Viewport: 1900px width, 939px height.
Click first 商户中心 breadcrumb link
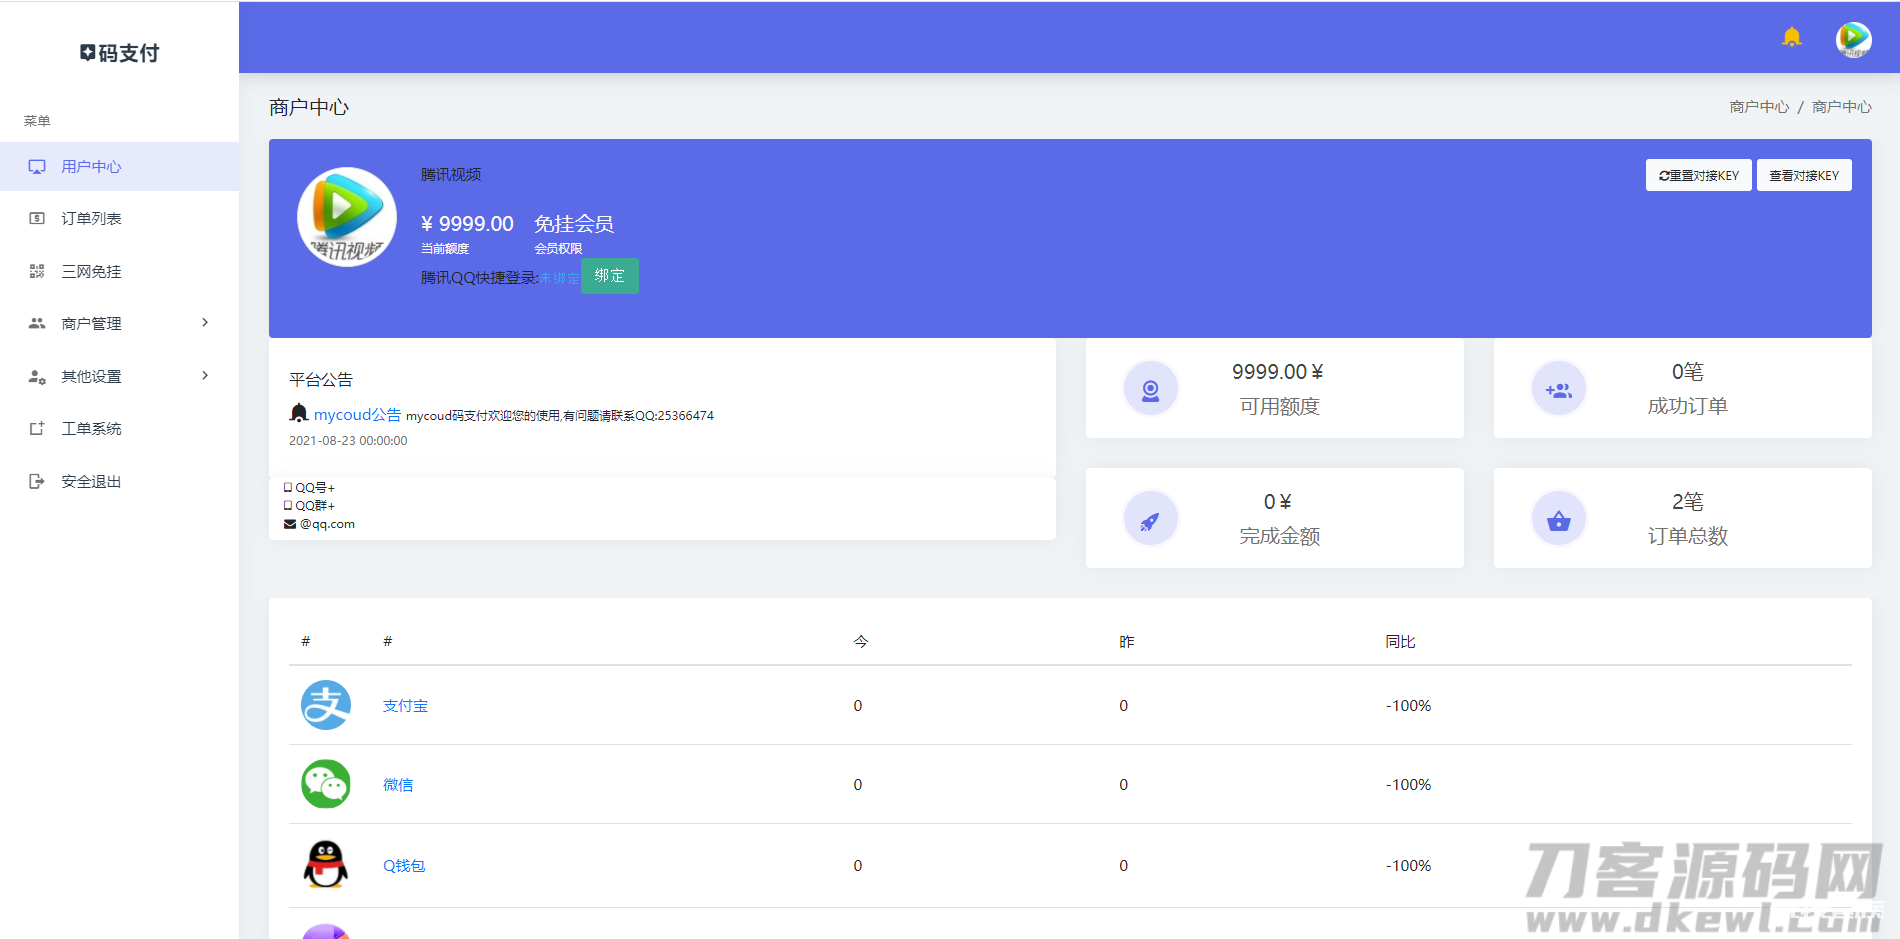(x=1759, y=107)
